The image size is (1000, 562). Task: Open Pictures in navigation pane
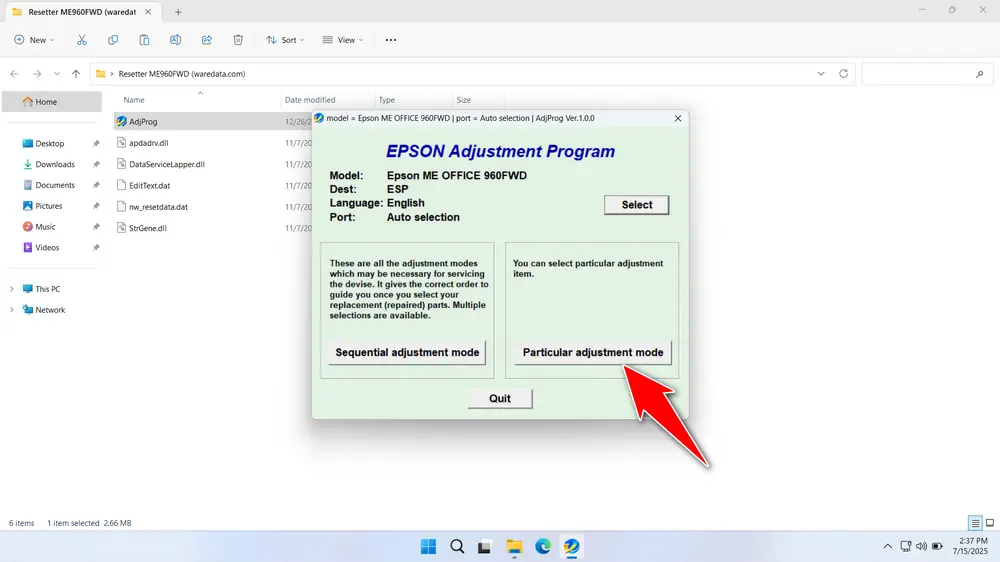coord(48,205)
